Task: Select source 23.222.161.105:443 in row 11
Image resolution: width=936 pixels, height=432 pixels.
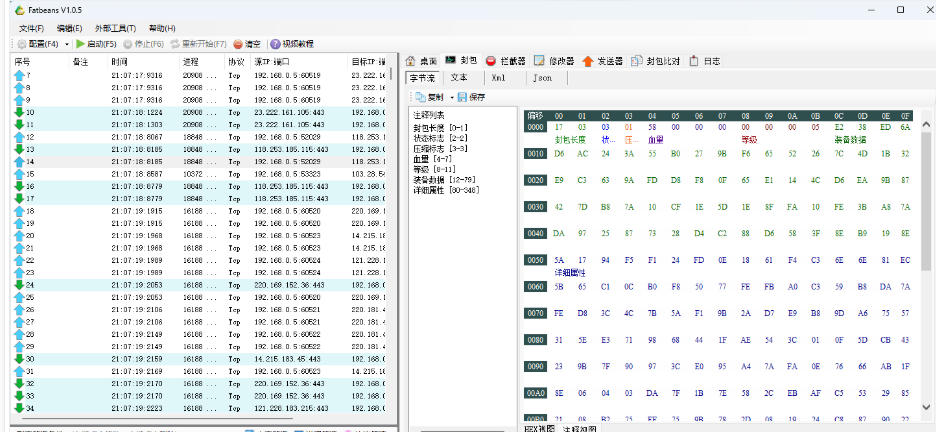Action: coord(290,125)
